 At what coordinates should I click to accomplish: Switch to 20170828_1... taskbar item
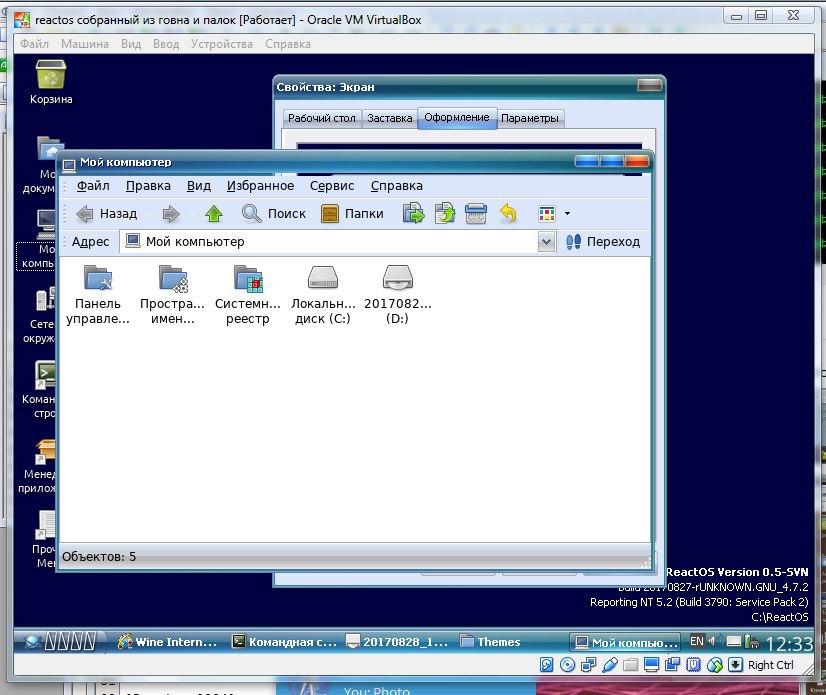point(397,642)
